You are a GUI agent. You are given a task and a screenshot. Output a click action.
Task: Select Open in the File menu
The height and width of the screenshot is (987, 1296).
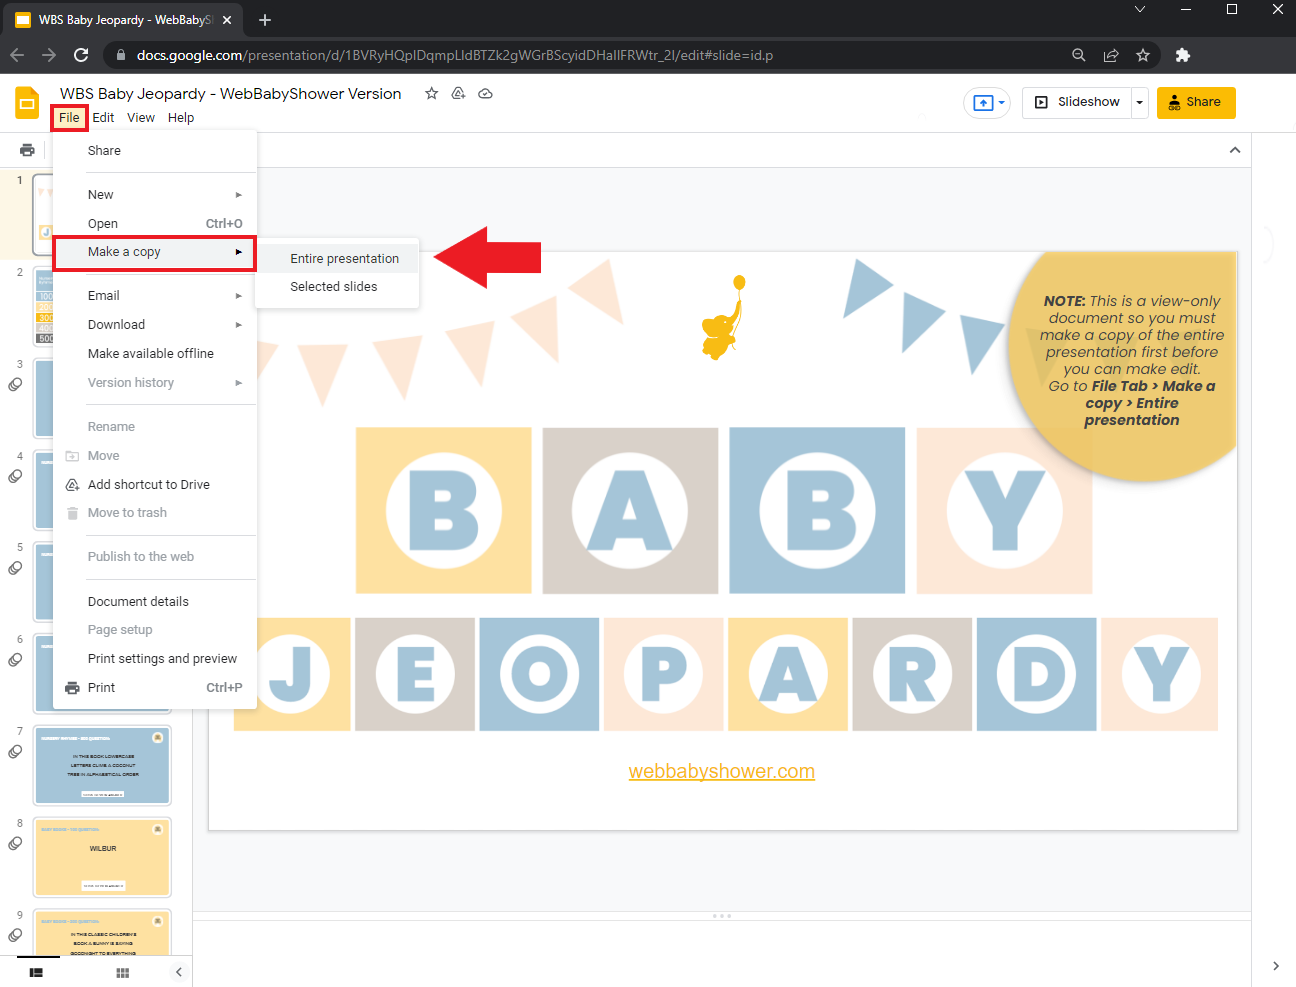[x=155, y=224]
